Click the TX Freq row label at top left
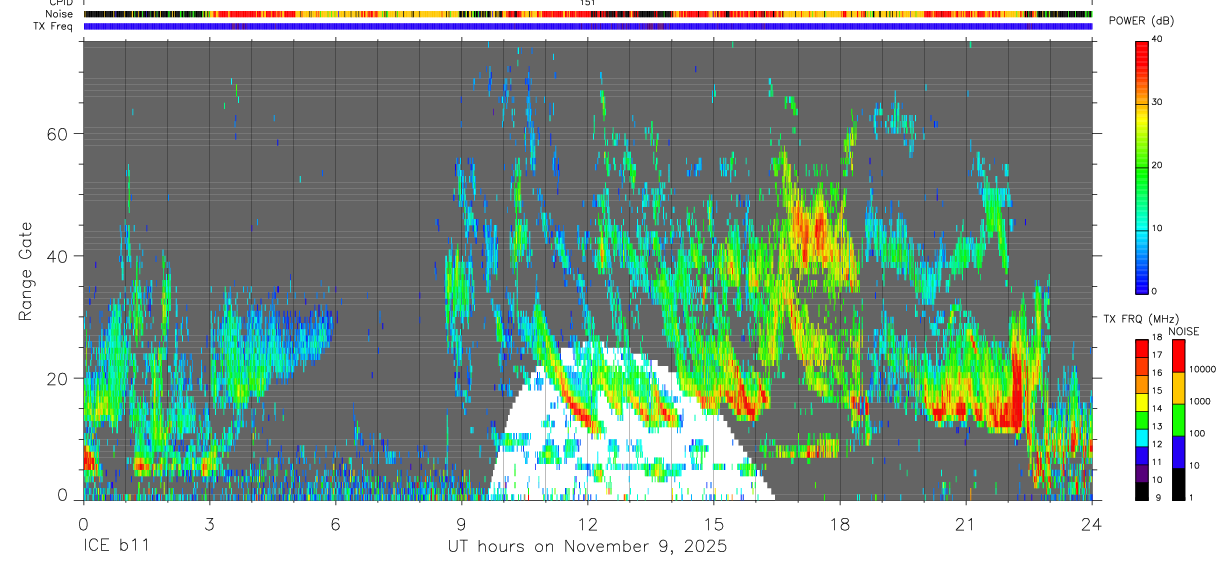1228x567 pixels. [x=54, y=26]
